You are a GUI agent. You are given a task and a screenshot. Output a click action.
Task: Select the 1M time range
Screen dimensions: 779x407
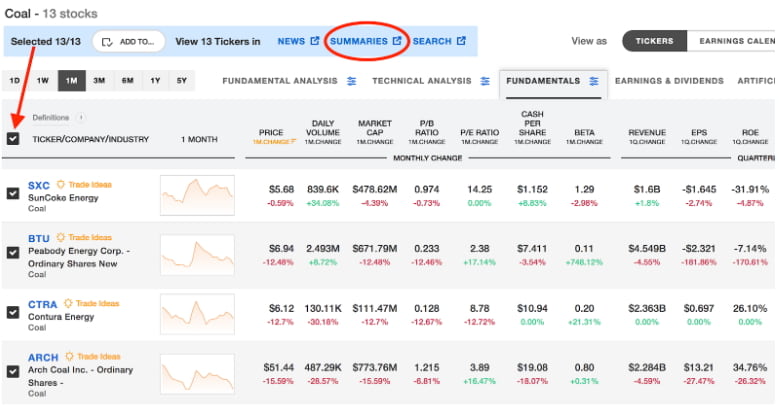click(72, 81)
